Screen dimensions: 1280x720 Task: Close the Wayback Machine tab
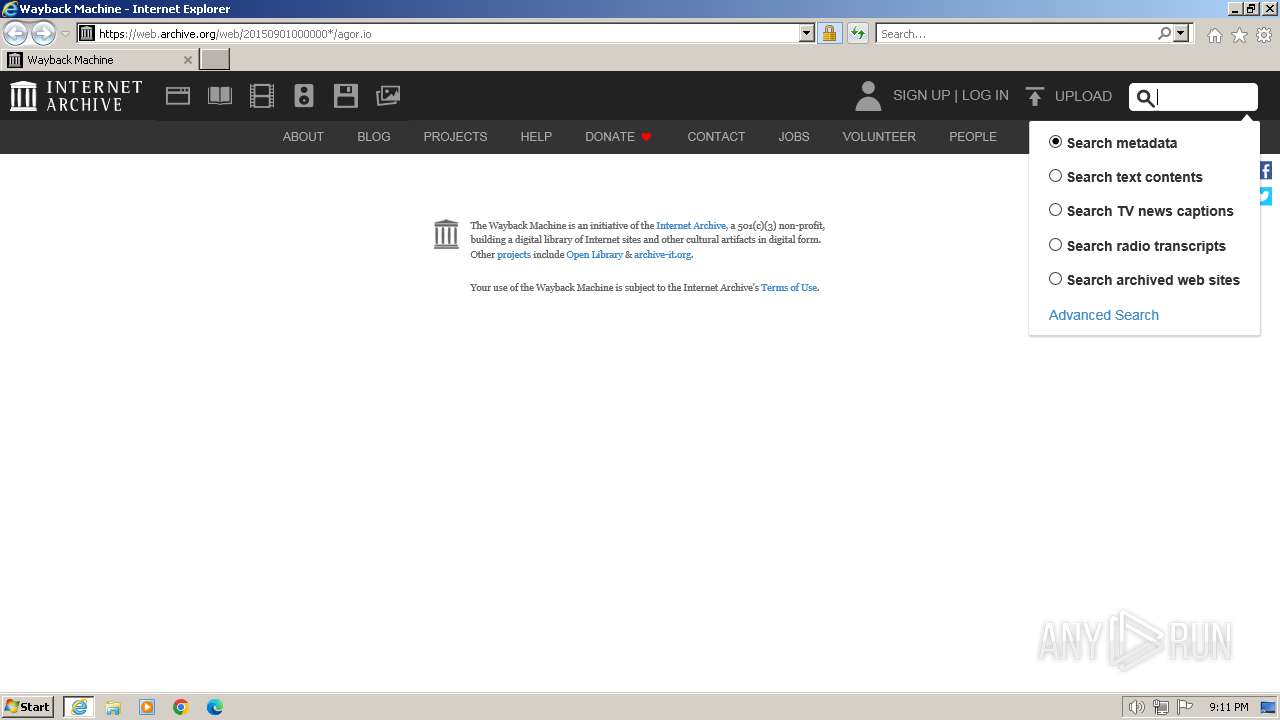pos(187,60)
